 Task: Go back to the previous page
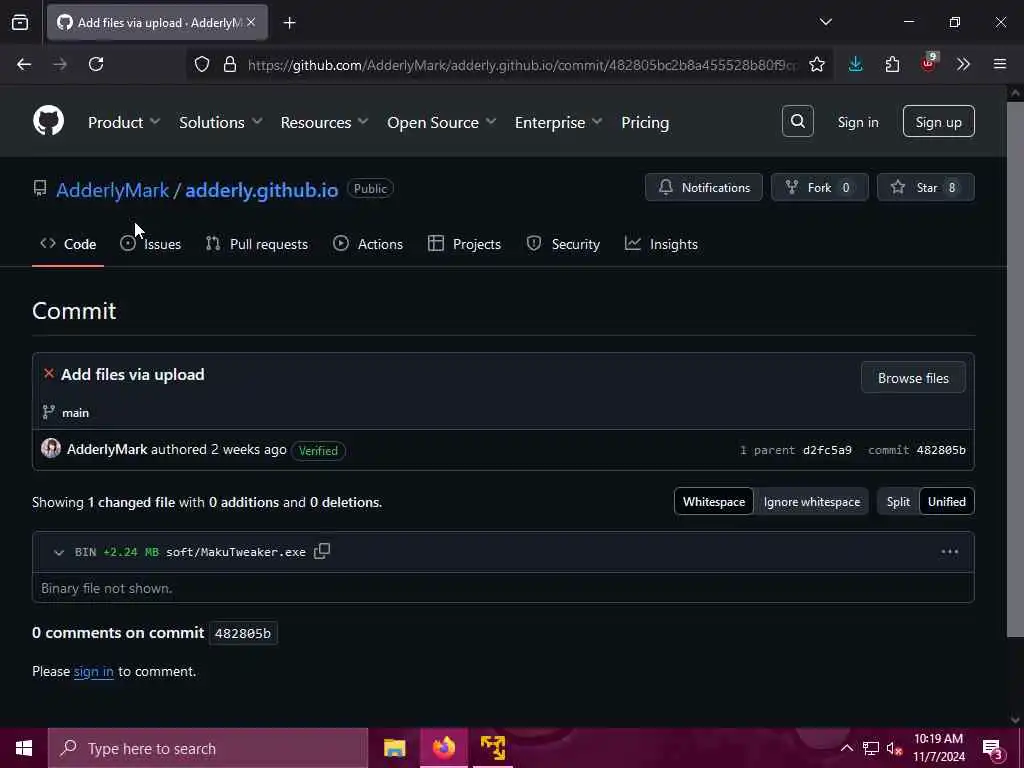[24, 64]
